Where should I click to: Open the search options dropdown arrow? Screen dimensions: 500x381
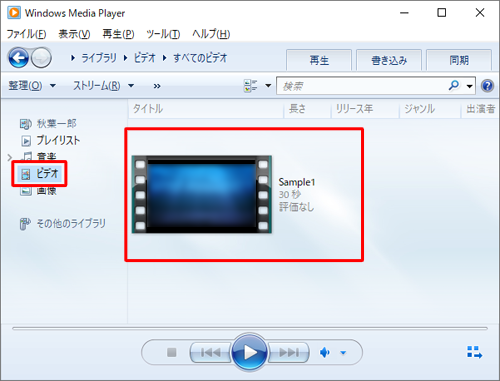470,86
